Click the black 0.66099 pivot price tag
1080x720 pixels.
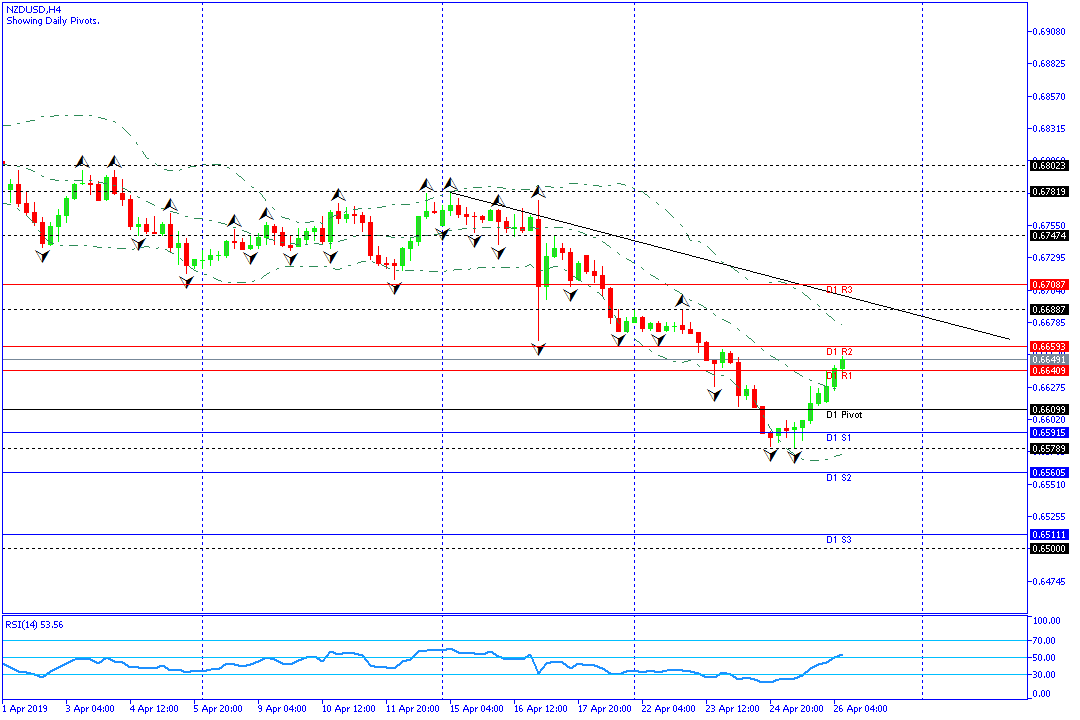pos(1049,410)
